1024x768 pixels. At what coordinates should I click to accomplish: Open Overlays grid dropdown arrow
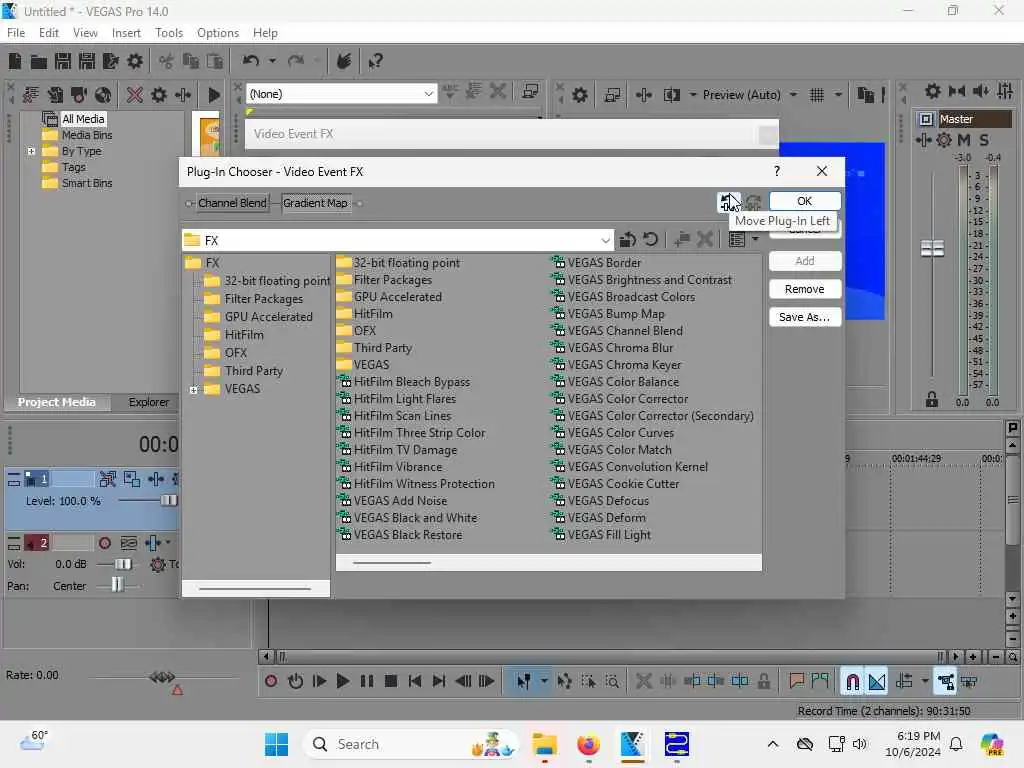tap(838, 95)
